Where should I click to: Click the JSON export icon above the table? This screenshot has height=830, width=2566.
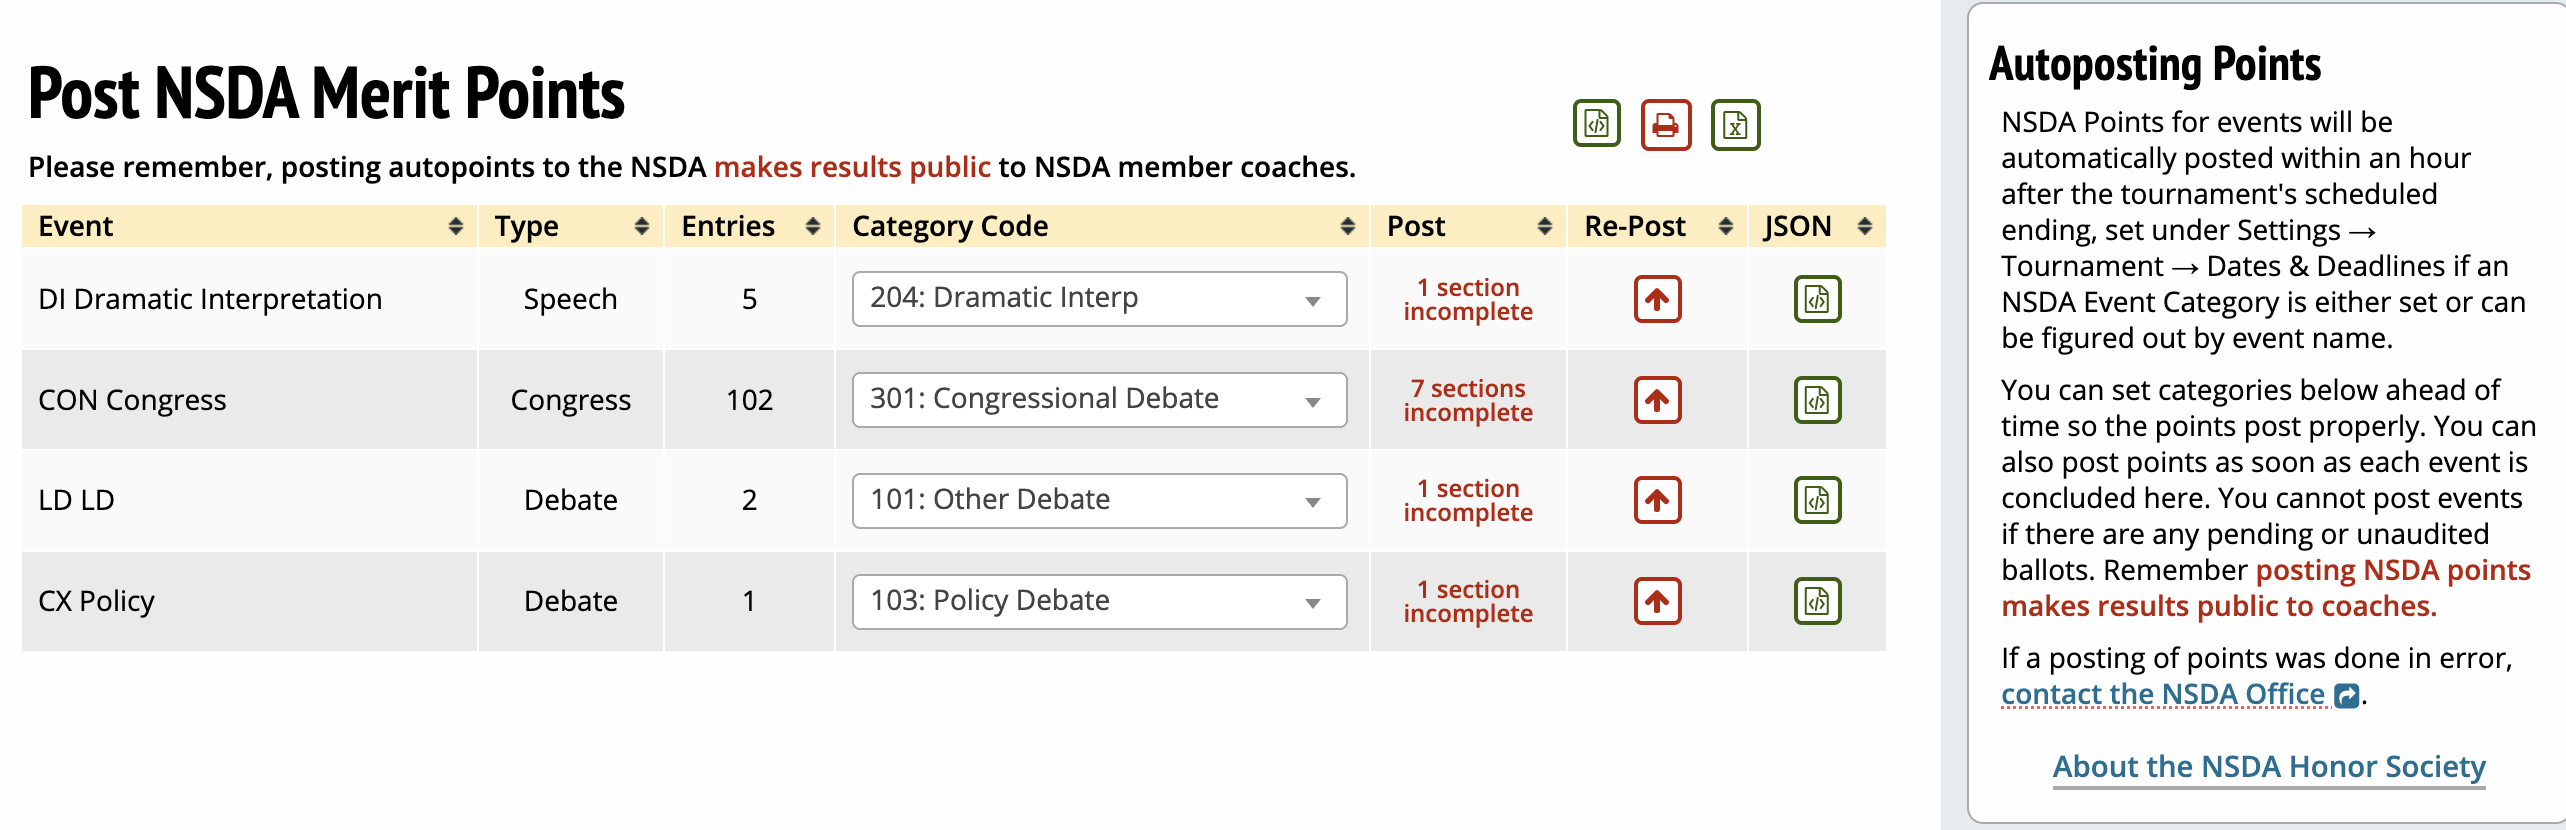(x=1596, y=124)
